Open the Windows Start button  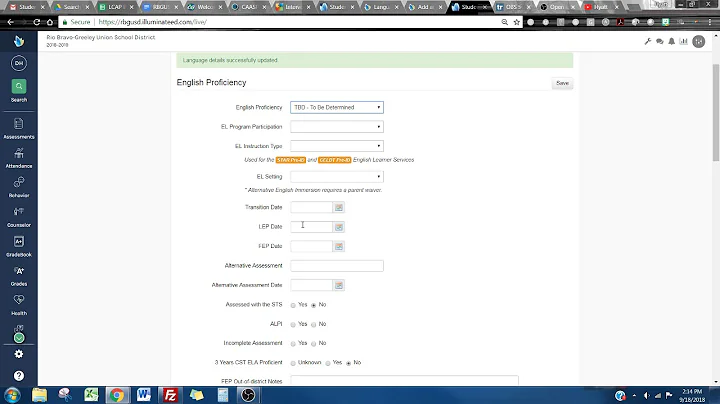point(12,395)
